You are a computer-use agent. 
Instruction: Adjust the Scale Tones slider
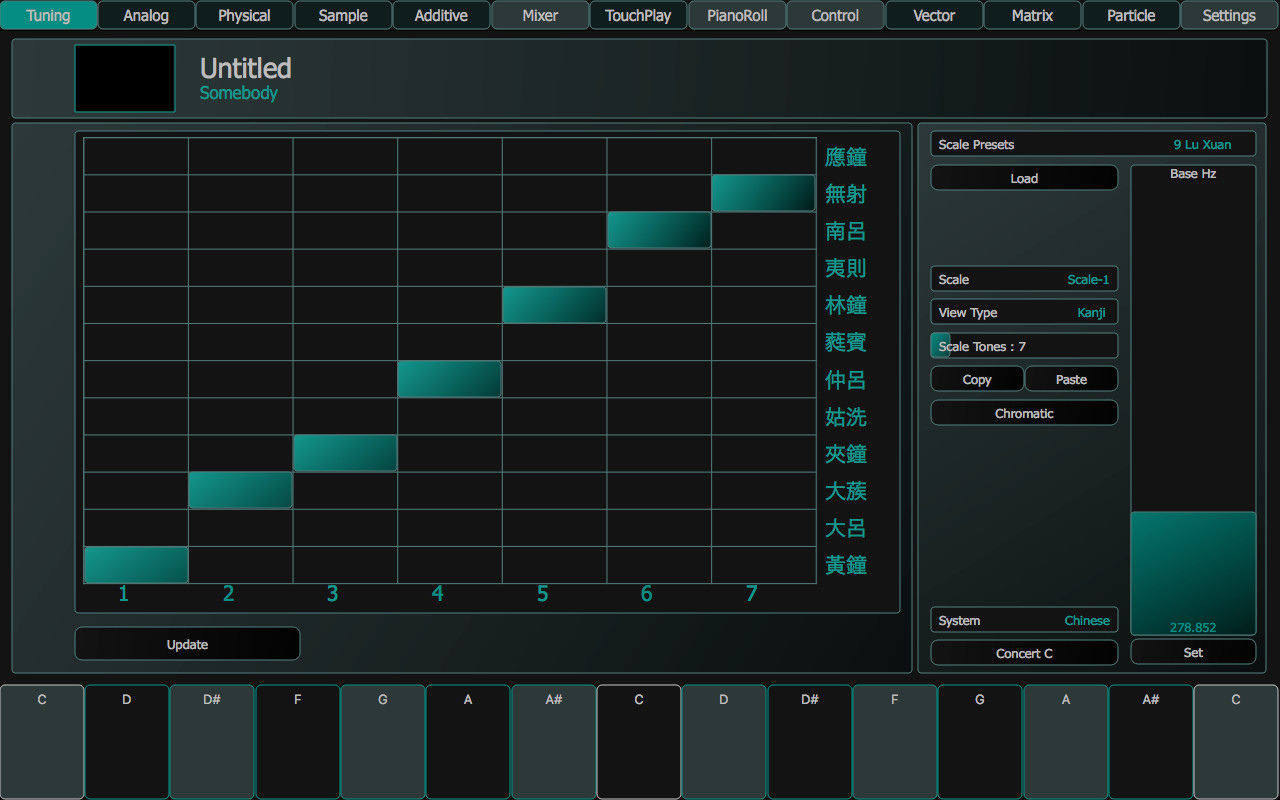pyautogui.click(x=1024, y=345)
